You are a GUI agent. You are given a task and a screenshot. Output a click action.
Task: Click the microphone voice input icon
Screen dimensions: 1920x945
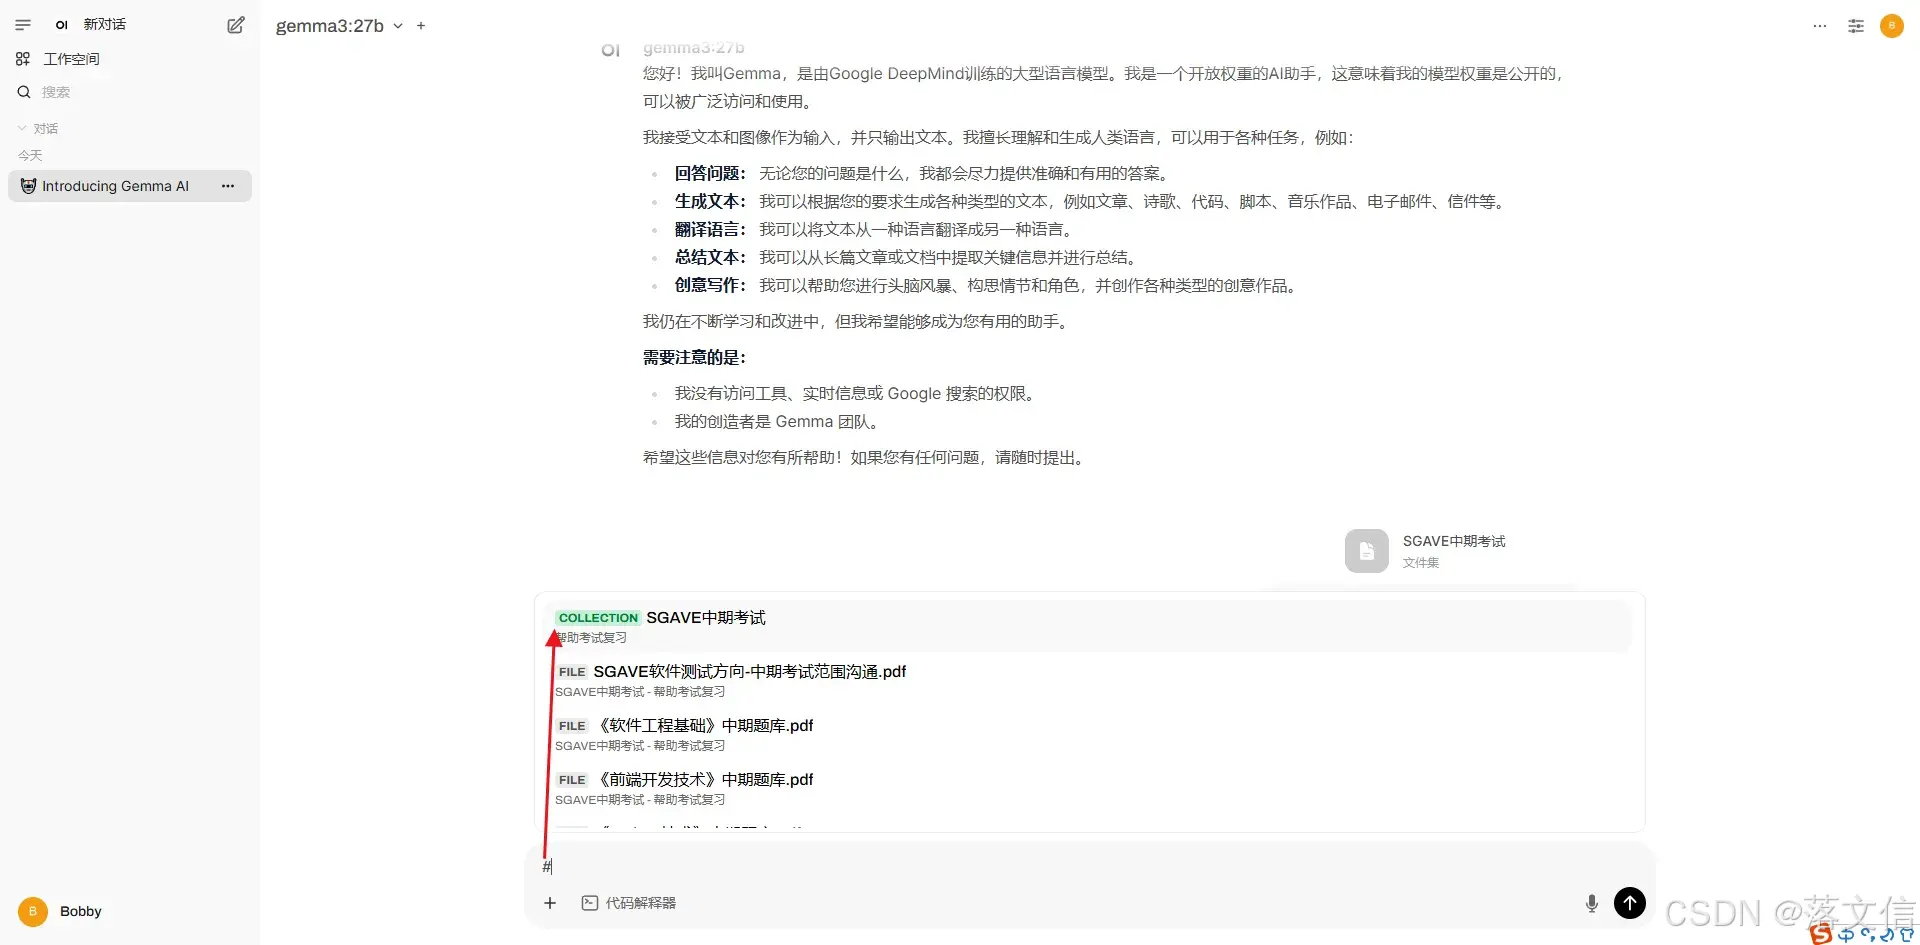click(x=1592, y=903)
